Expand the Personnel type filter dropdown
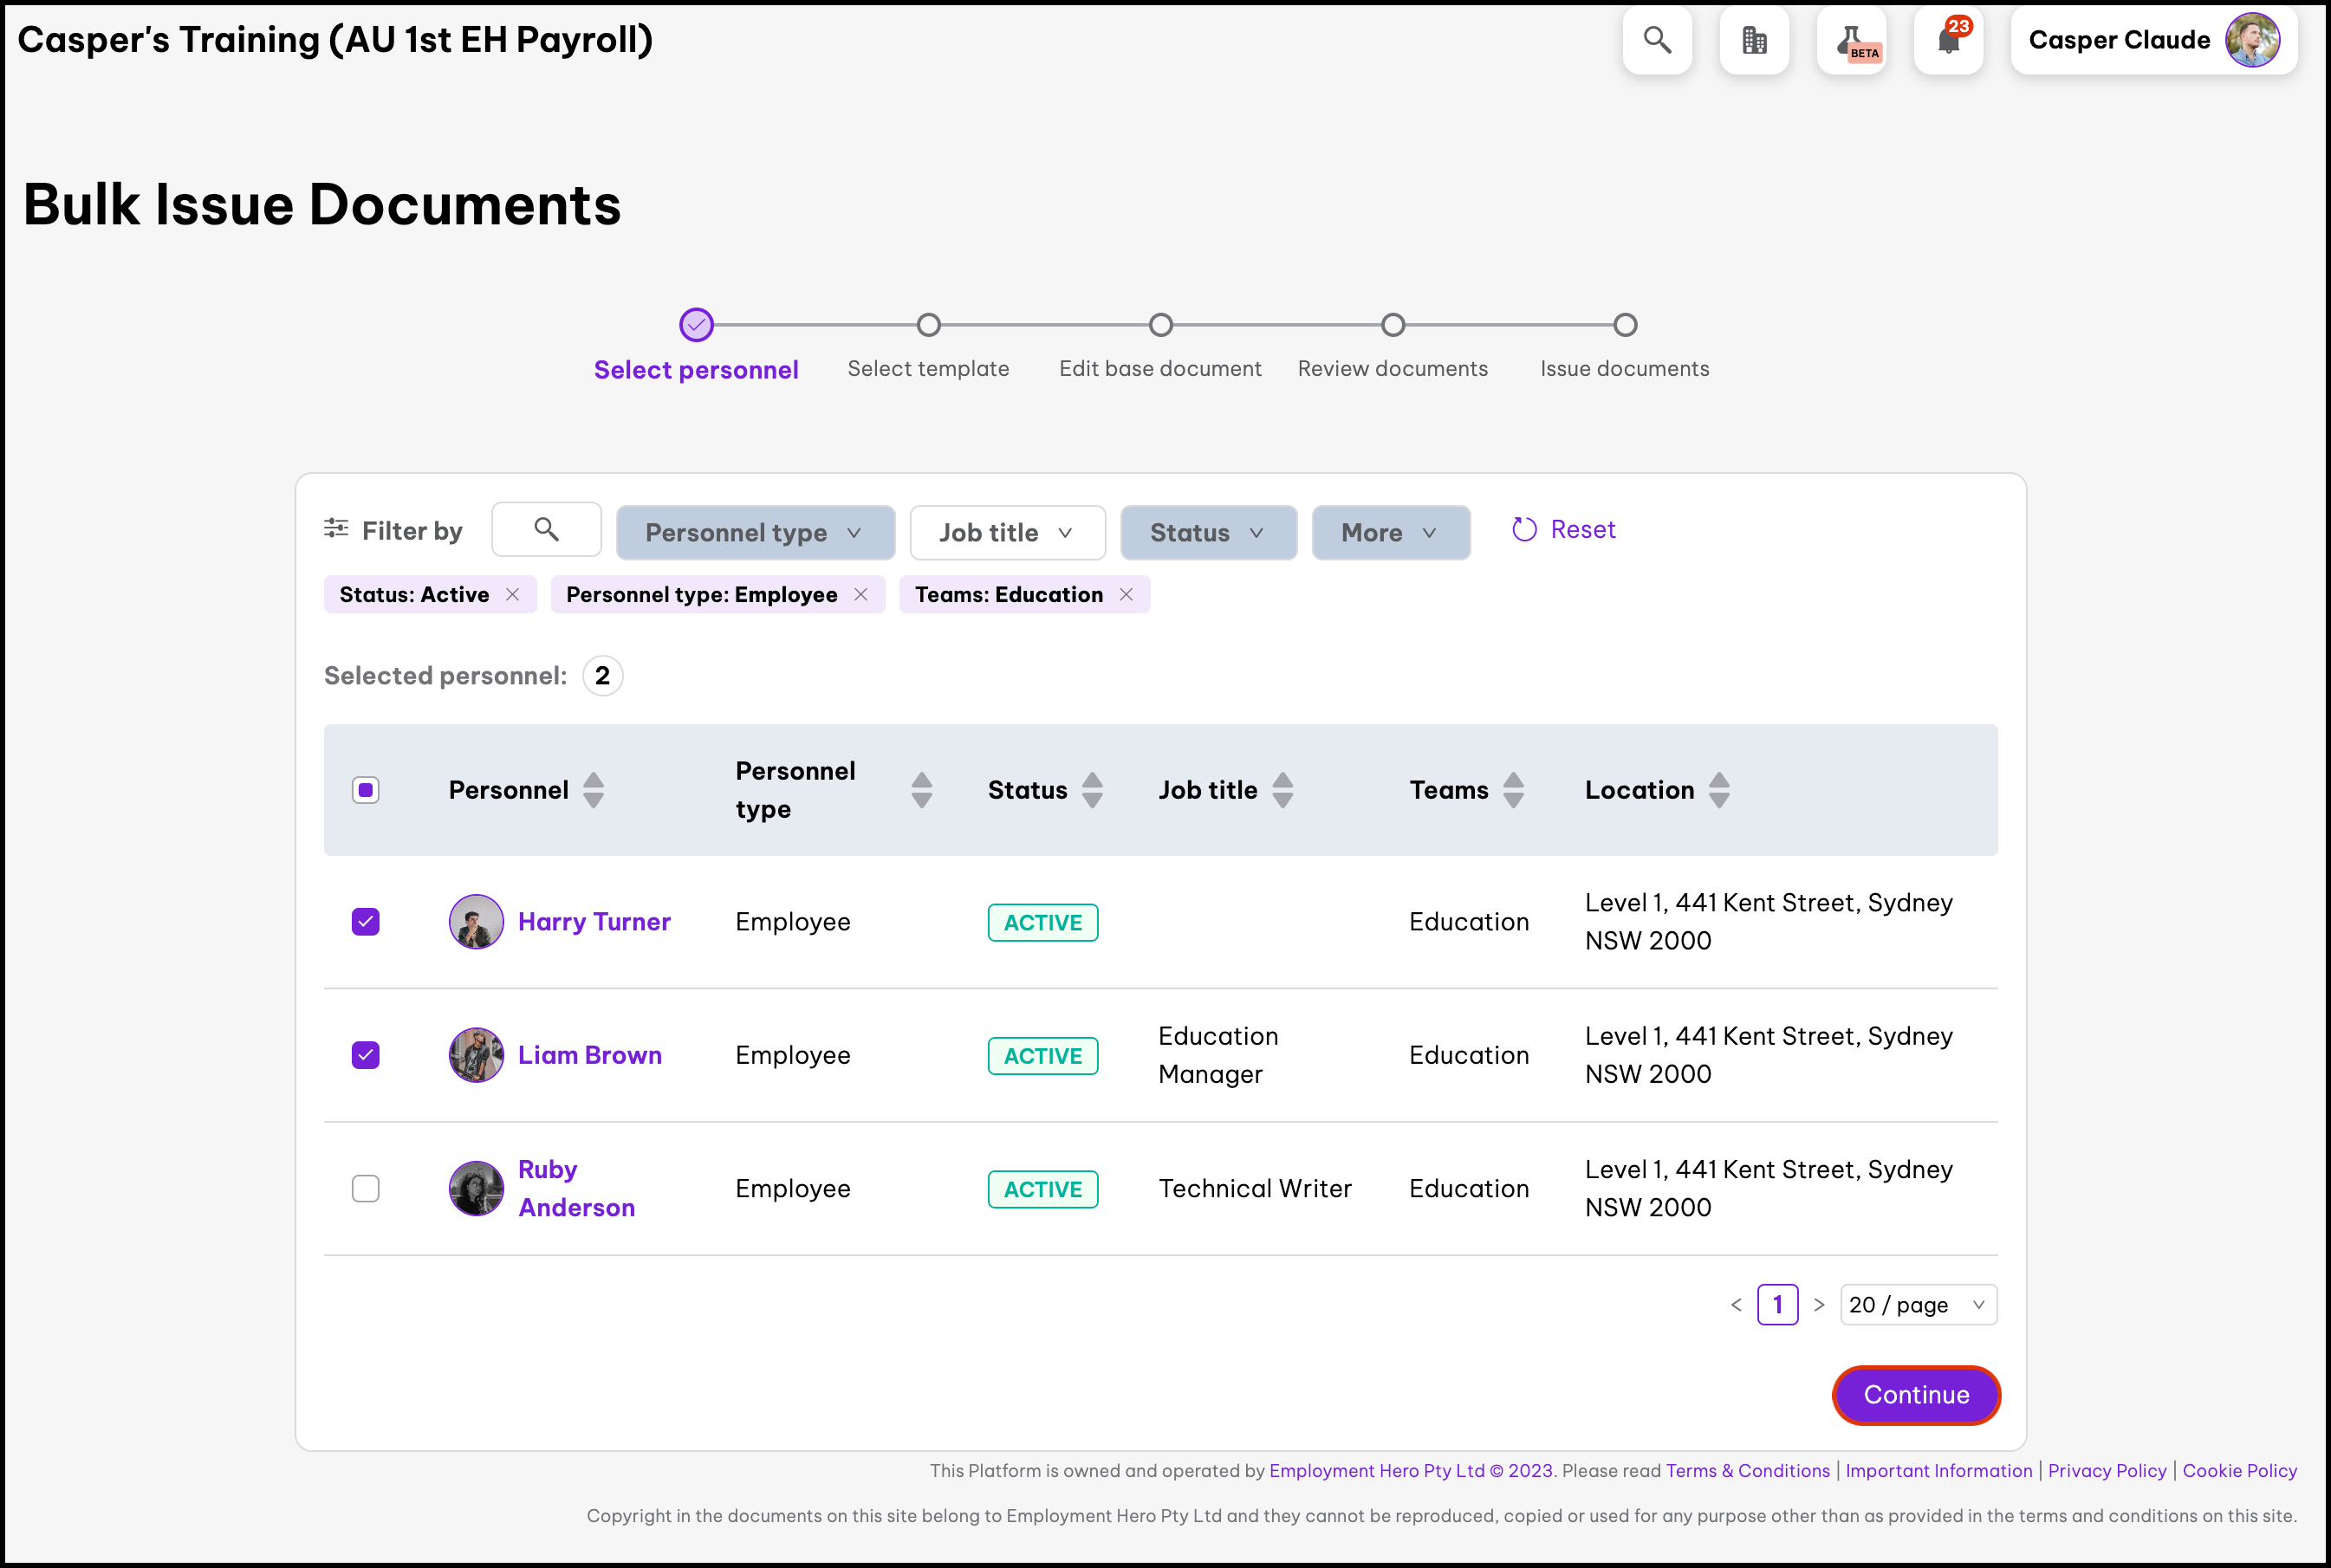This screenshot has width=2331, height=1568. pos(755,533)
